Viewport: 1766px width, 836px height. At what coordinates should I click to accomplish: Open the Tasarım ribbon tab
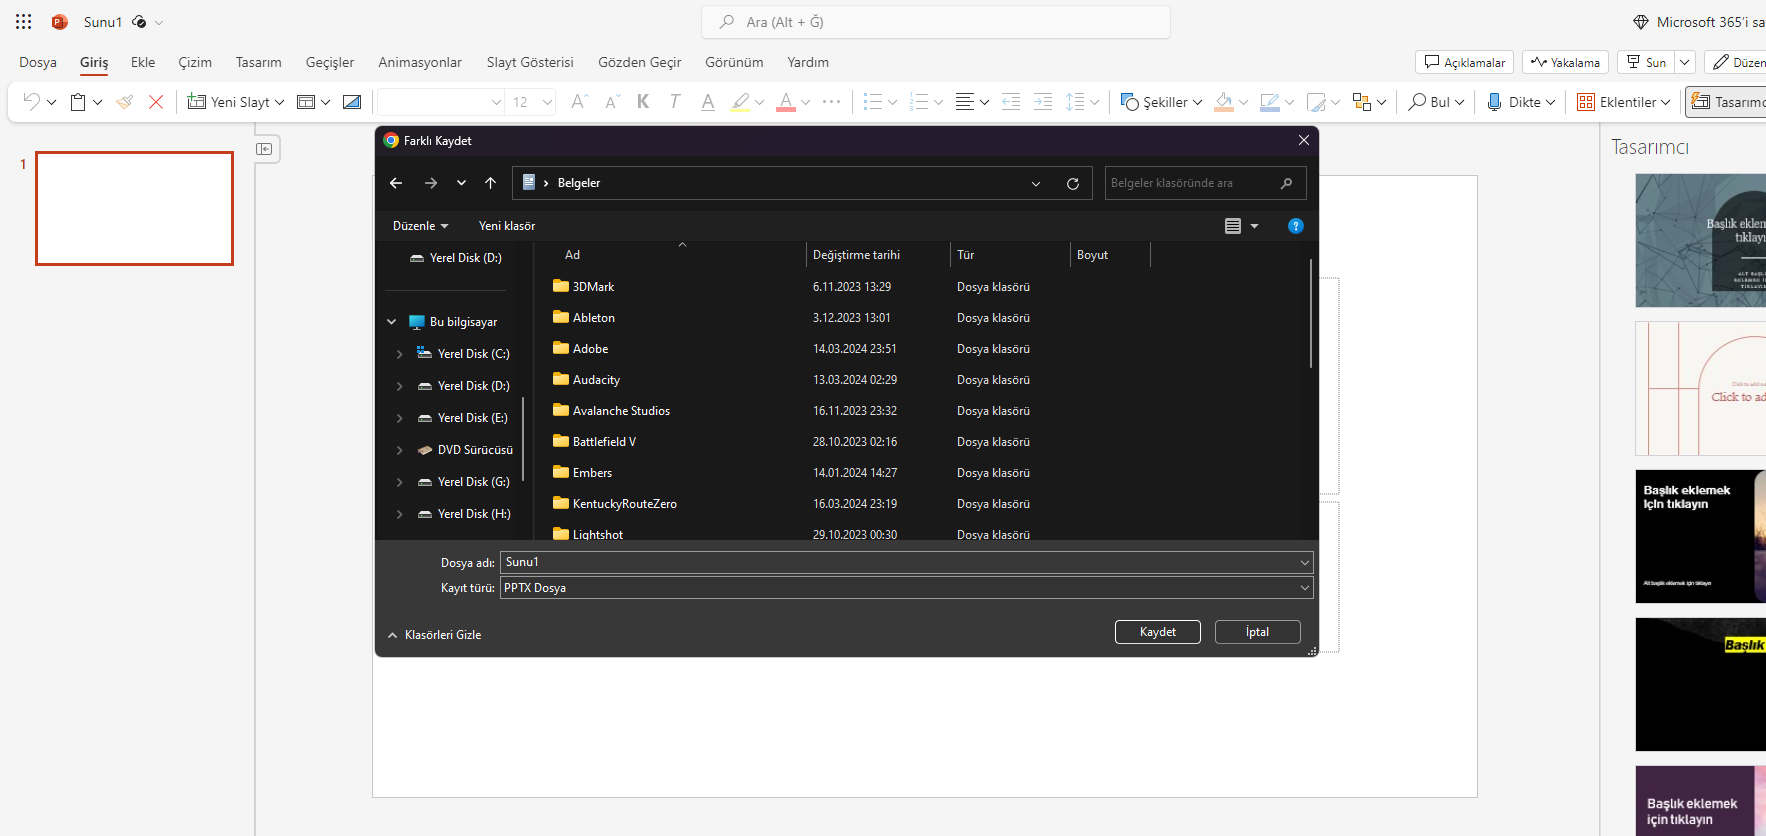(x=258, y=62)
